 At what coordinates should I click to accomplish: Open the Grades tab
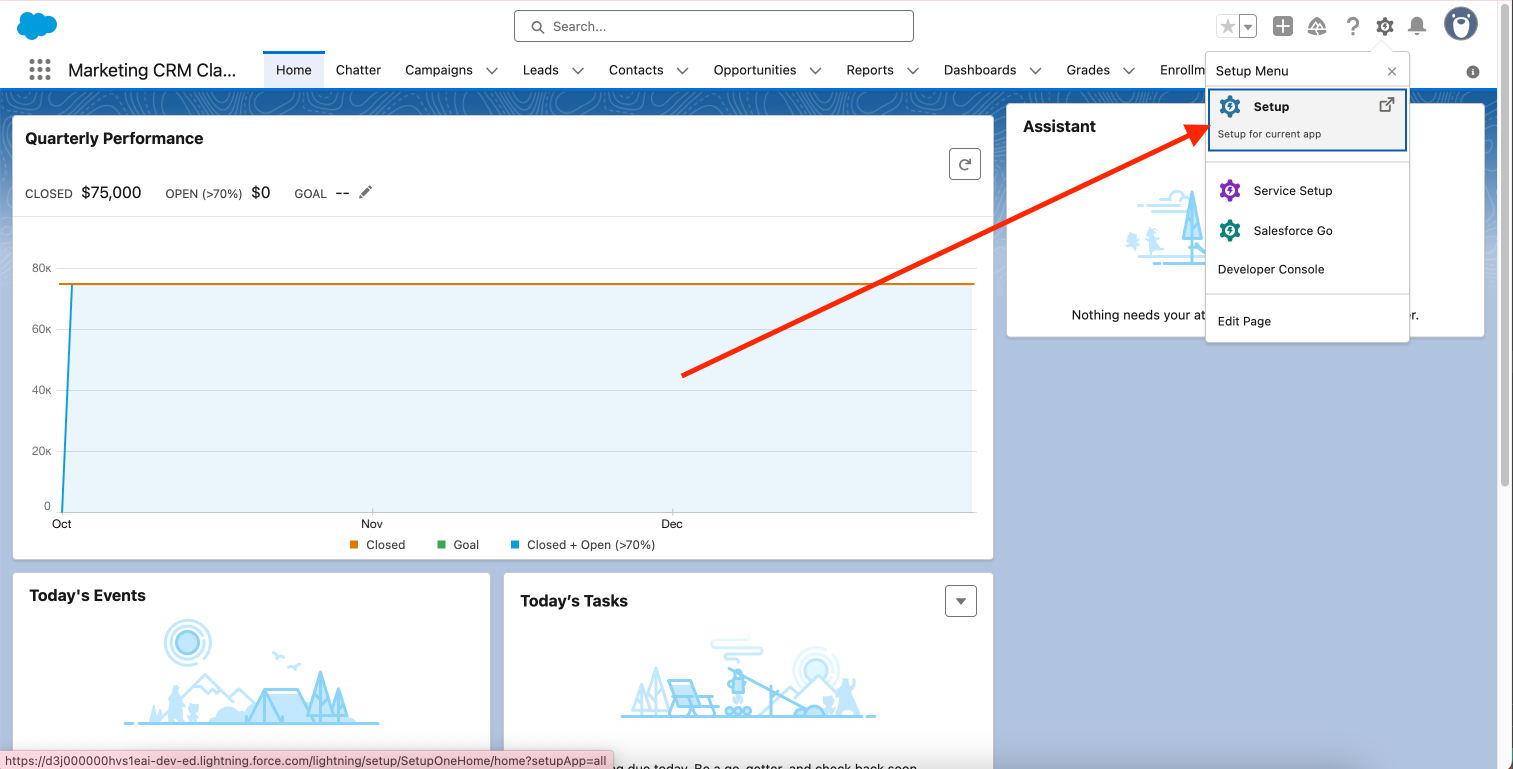tap(1088, 70)
